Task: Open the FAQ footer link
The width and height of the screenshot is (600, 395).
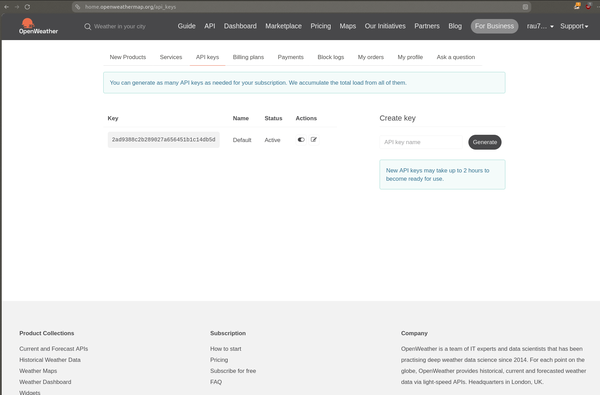Action: pos(216,382)
